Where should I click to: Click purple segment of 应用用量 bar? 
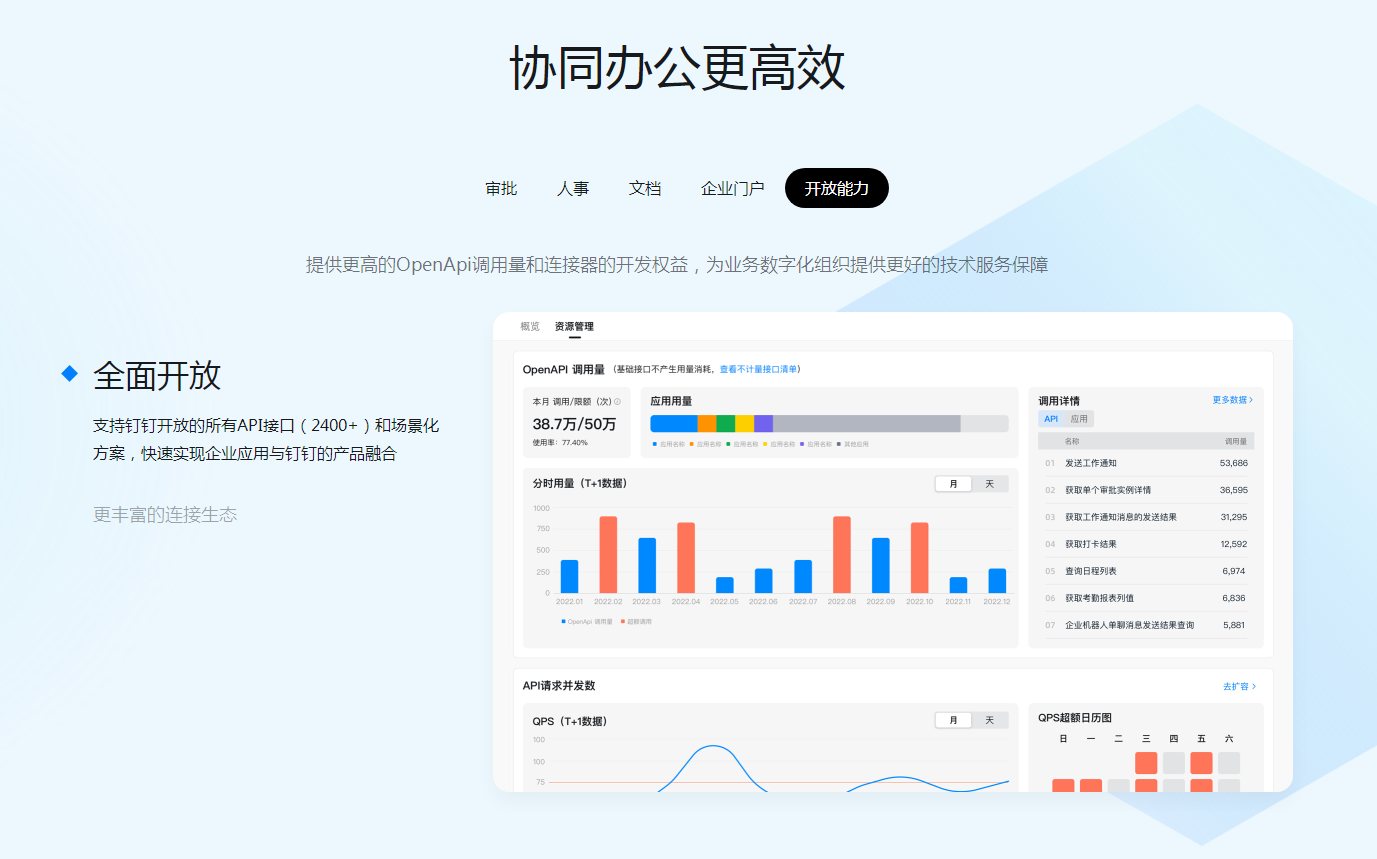[763, 423]
